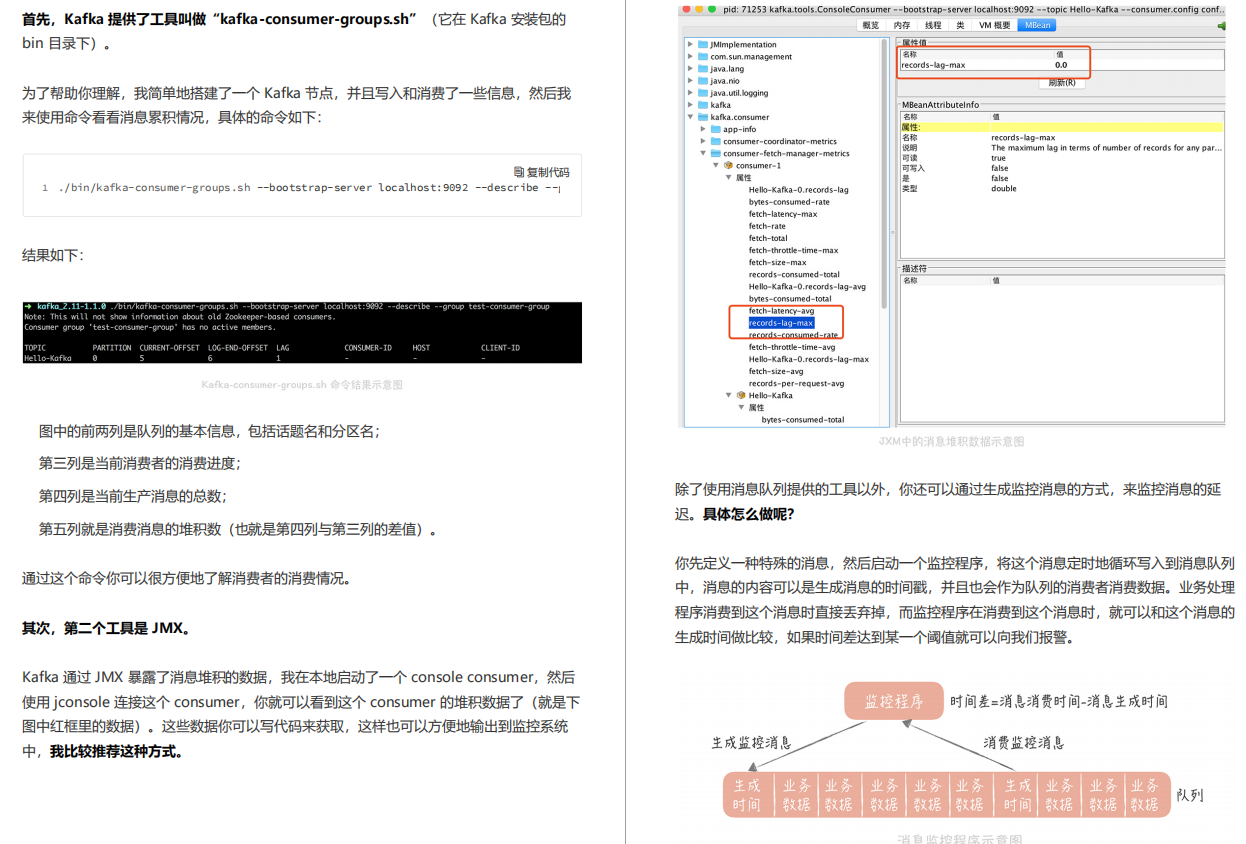Click the consumer-1 MBean icon

click(x=728, y=165)
